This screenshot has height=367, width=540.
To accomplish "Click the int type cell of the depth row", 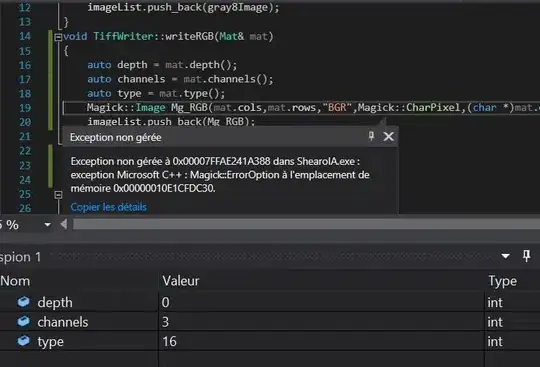I will 495,303.
